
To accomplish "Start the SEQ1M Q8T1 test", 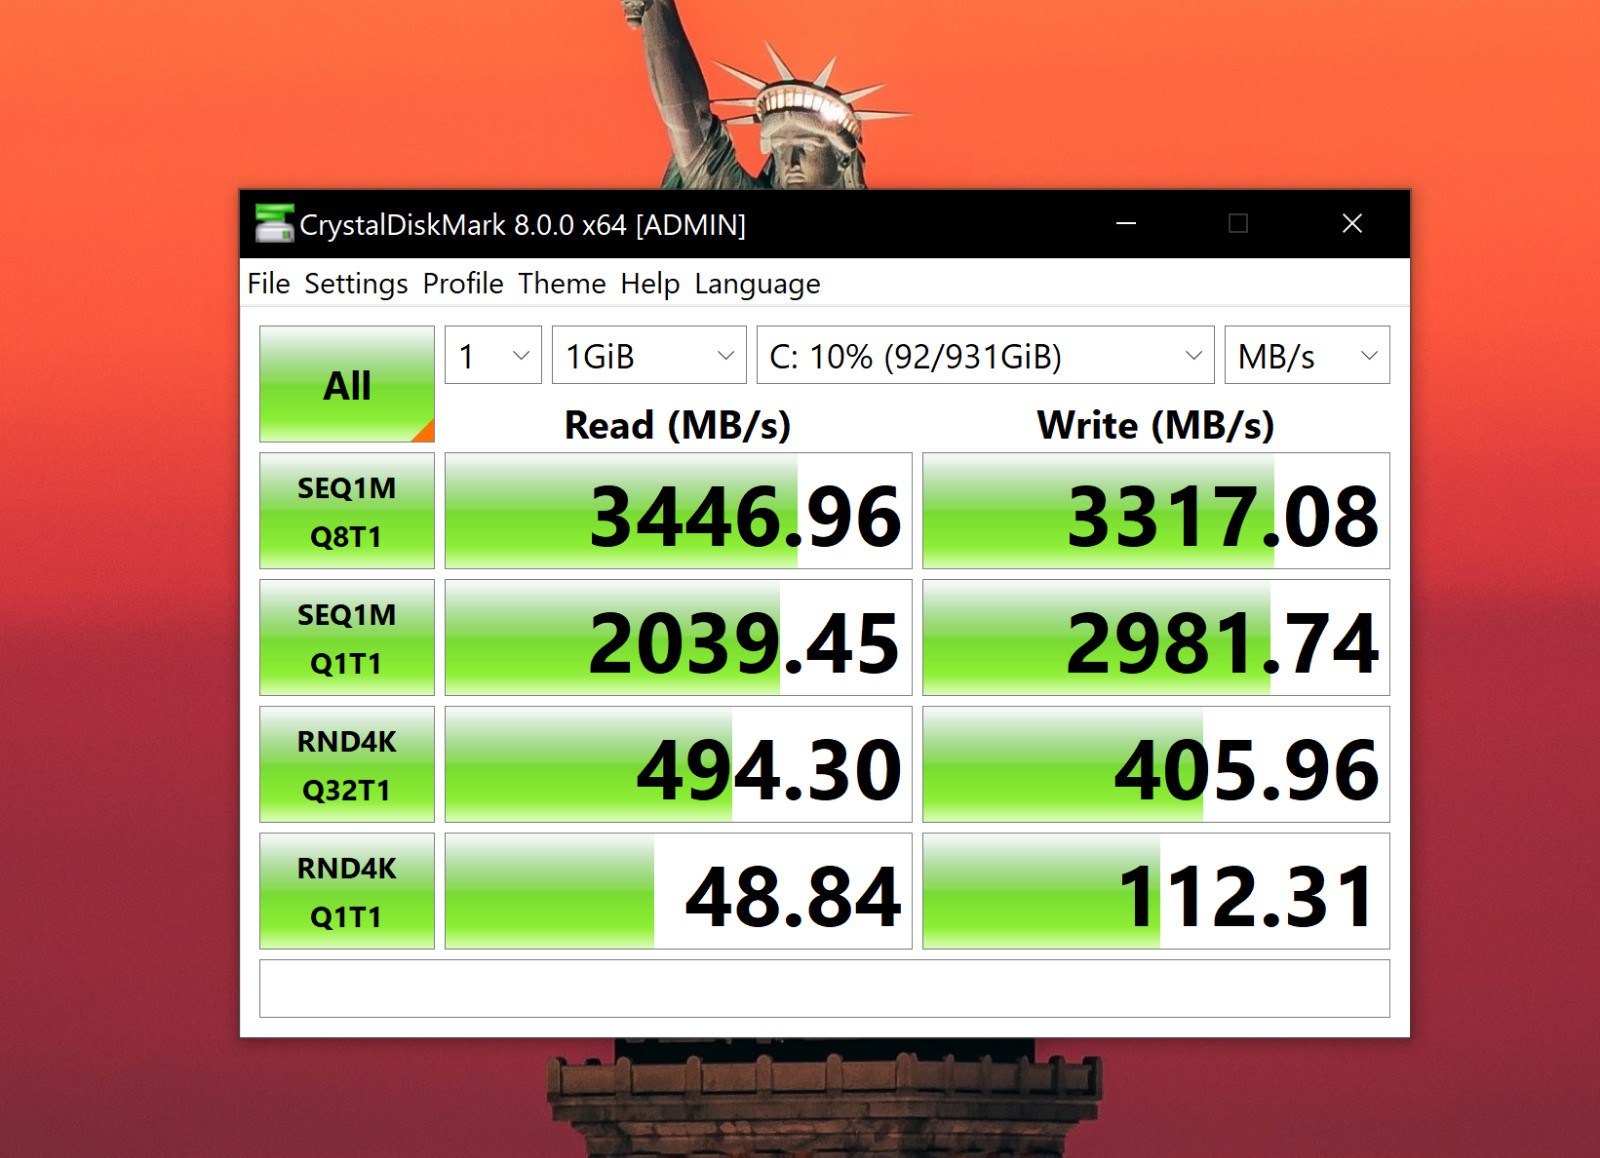I will 347,511.
